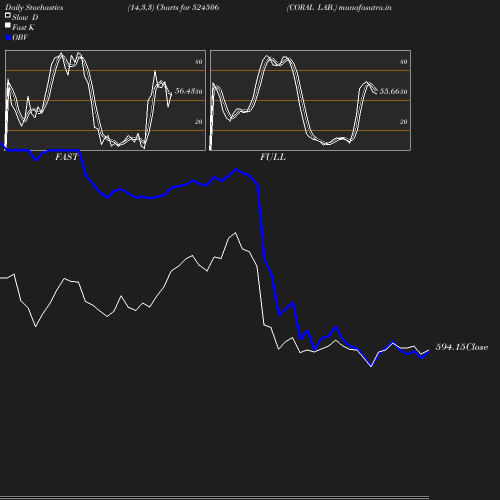500x500 pixels.
Task: Click the 'FULL' chart caption
Action: coord(273,157)
